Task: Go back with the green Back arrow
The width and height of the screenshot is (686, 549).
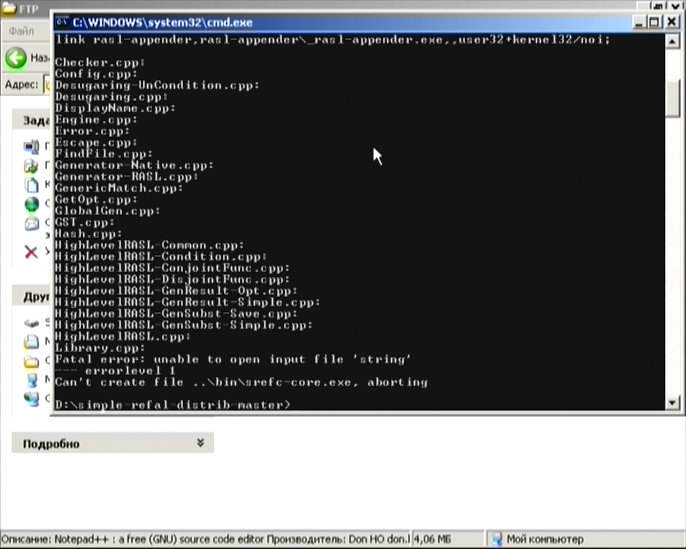Action: [x=16, y=58]
